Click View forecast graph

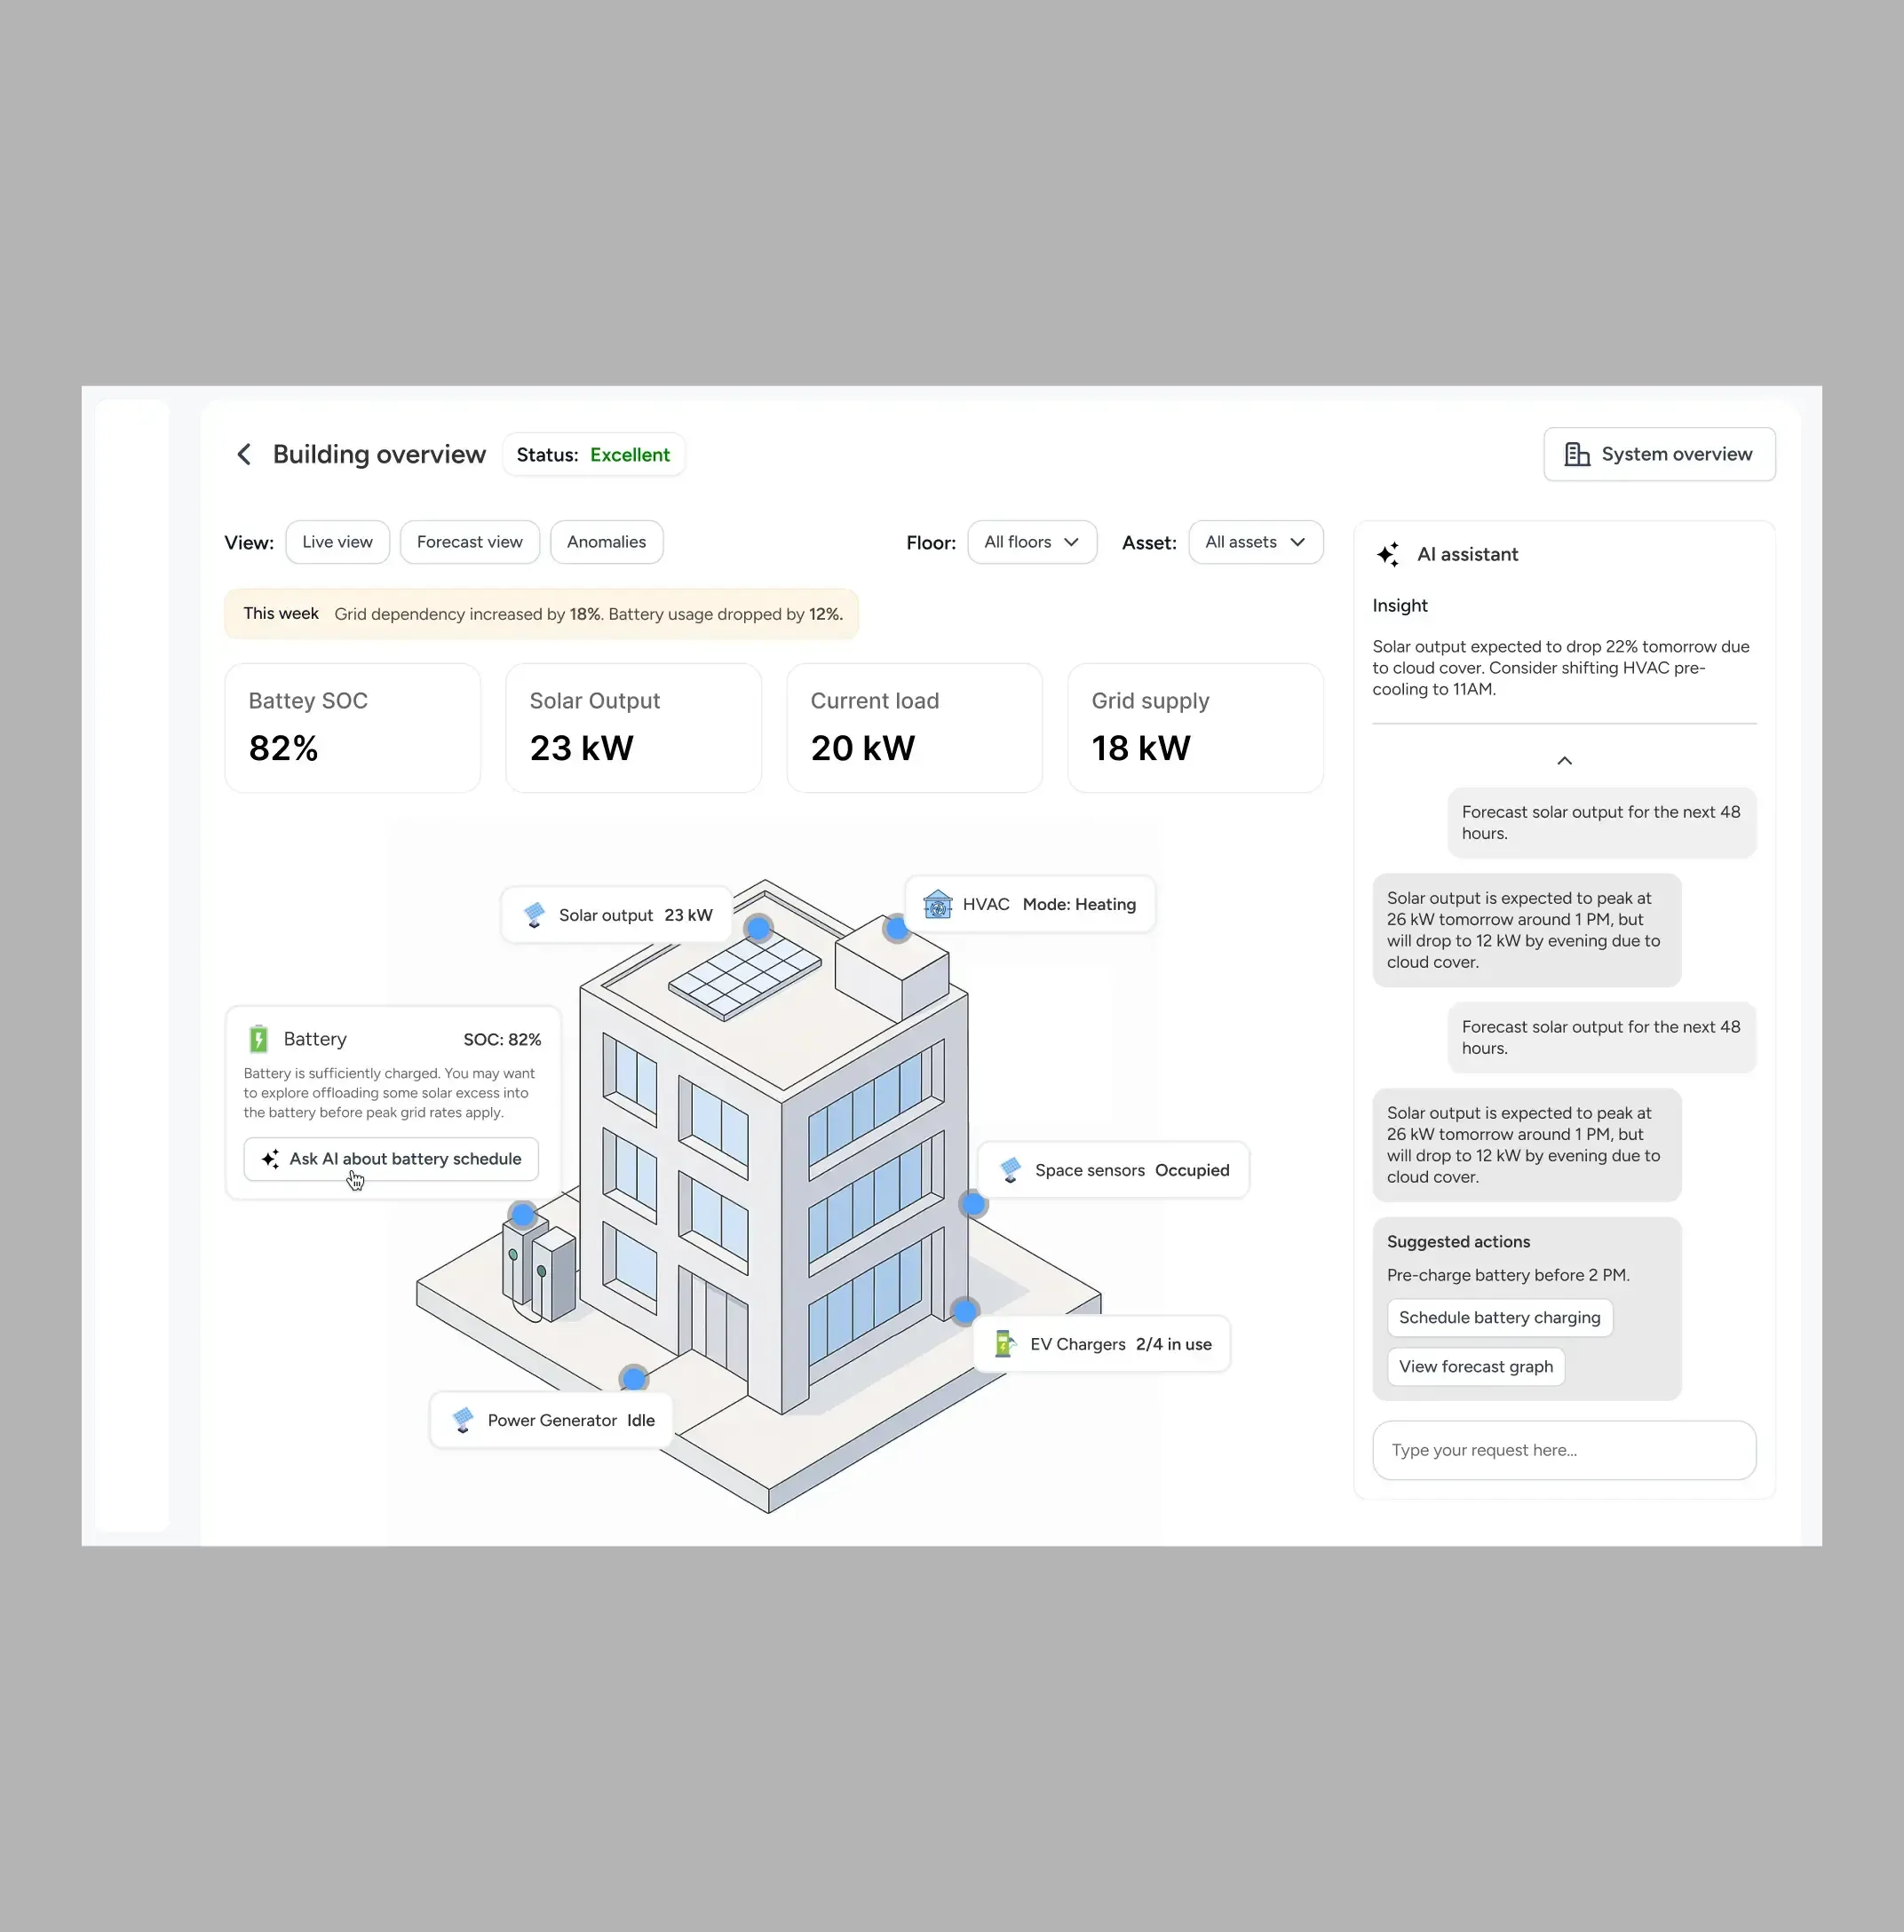pos(1476,1367)
